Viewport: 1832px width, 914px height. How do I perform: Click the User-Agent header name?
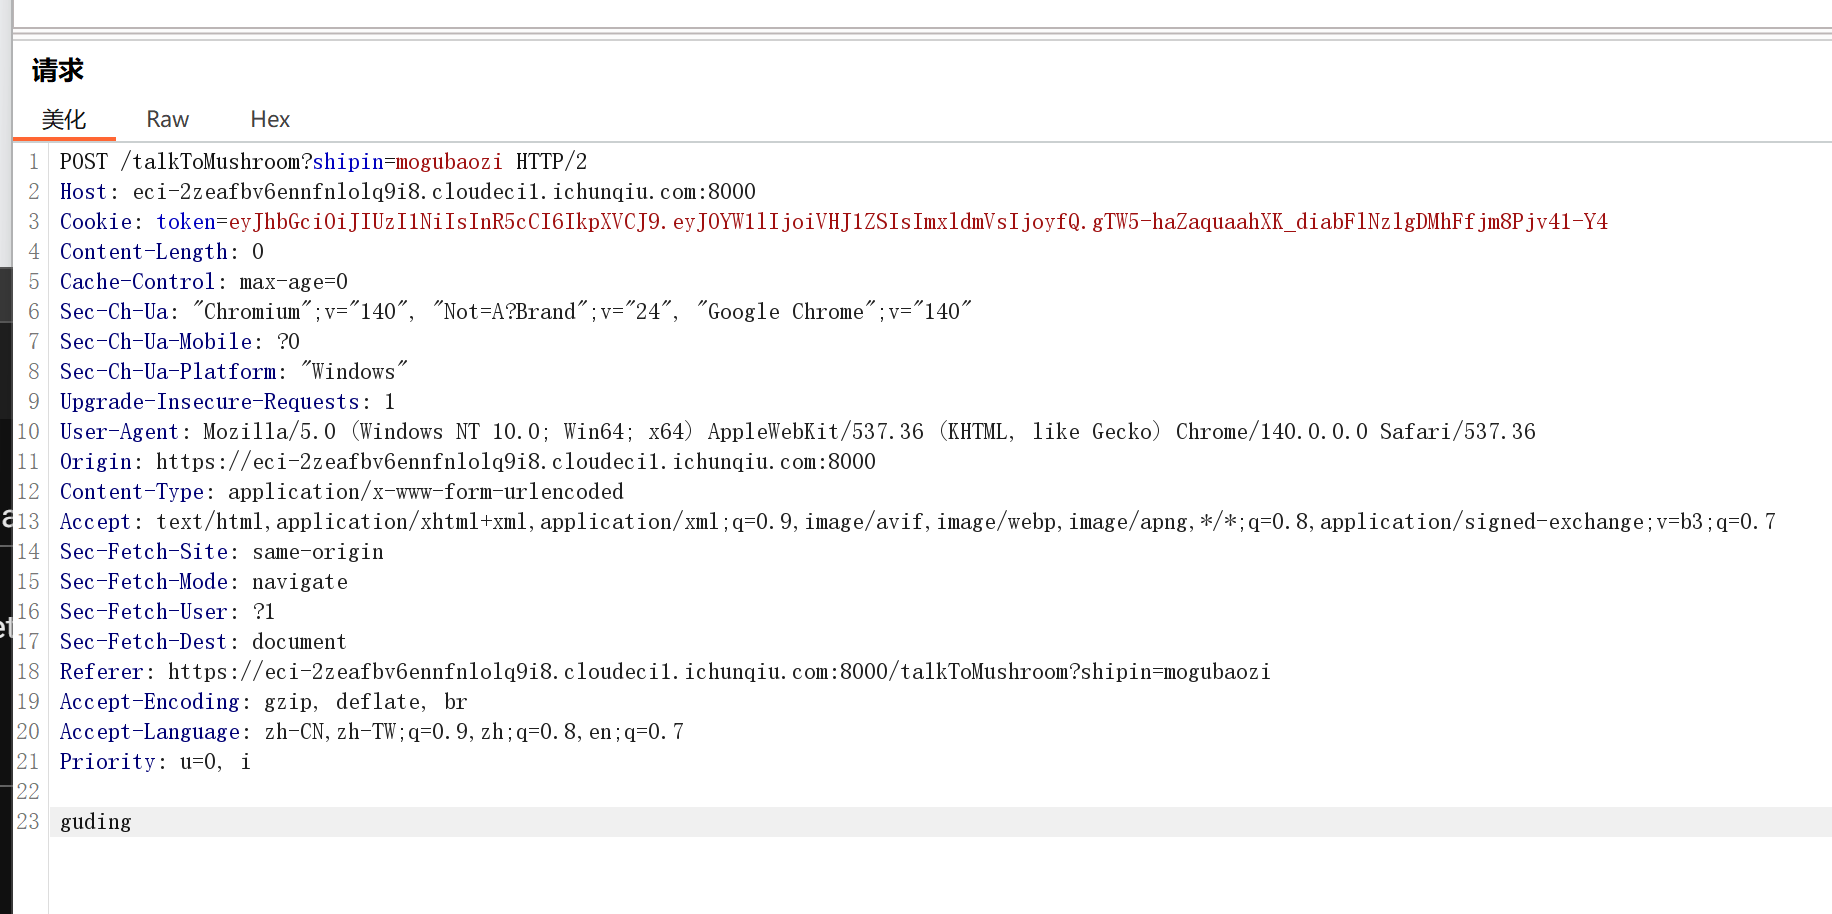(x=119, y=432)
